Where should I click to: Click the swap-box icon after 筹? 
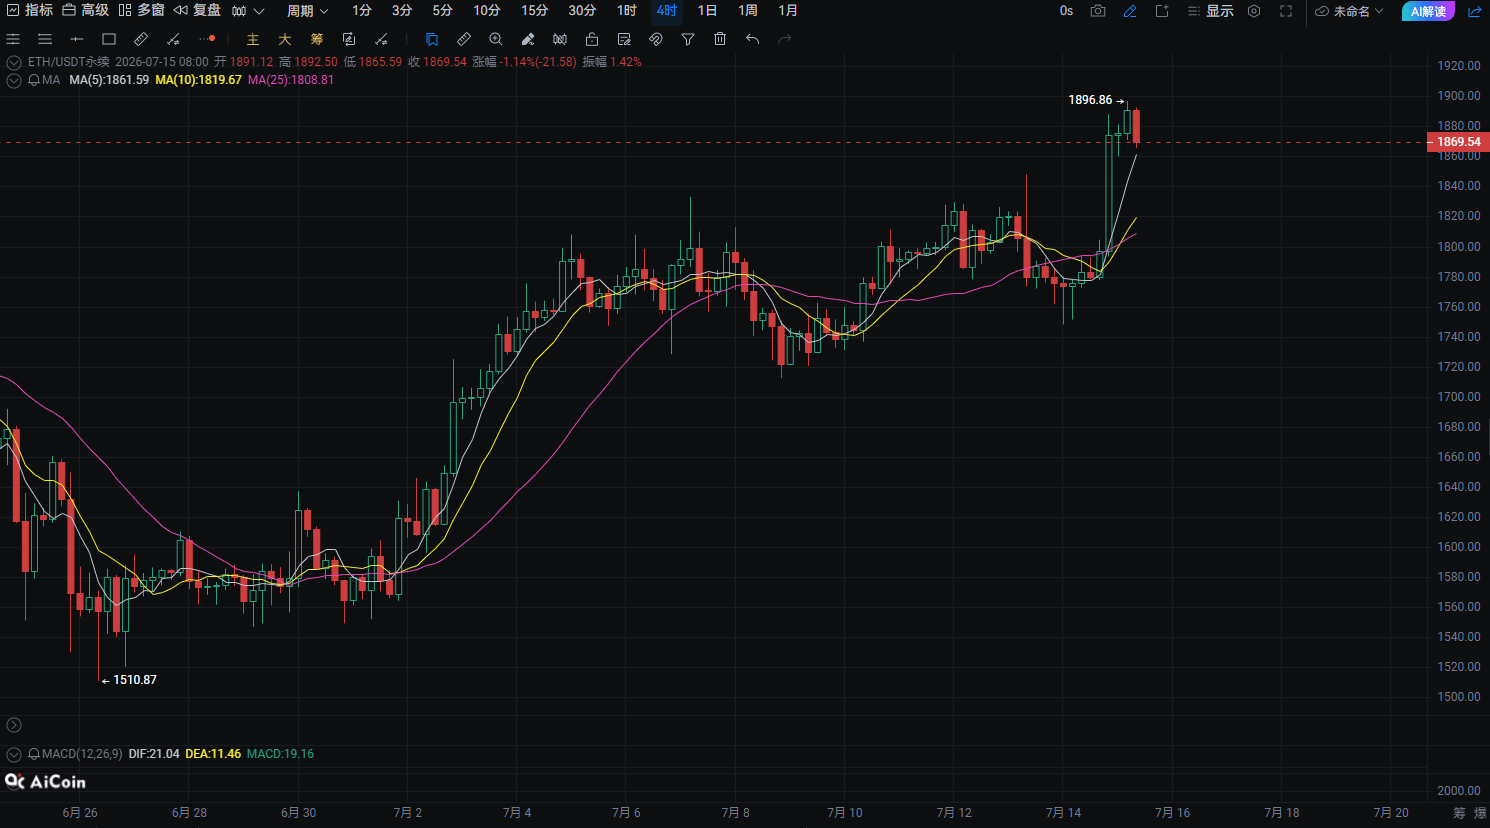pyautogui.click(x=349, y=39)
